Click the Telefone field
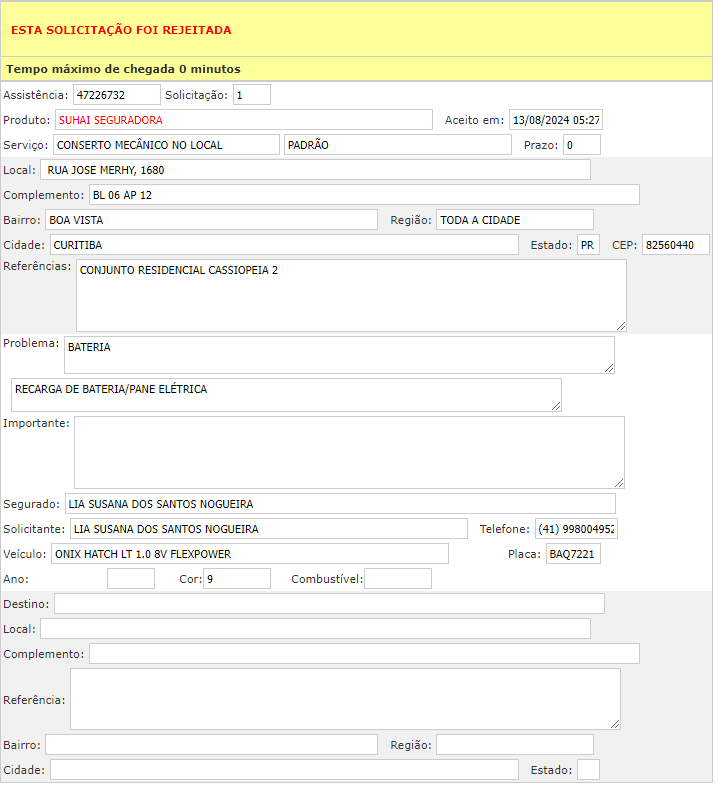This screenshot has height=790, width=719. [x=576, y=529]
